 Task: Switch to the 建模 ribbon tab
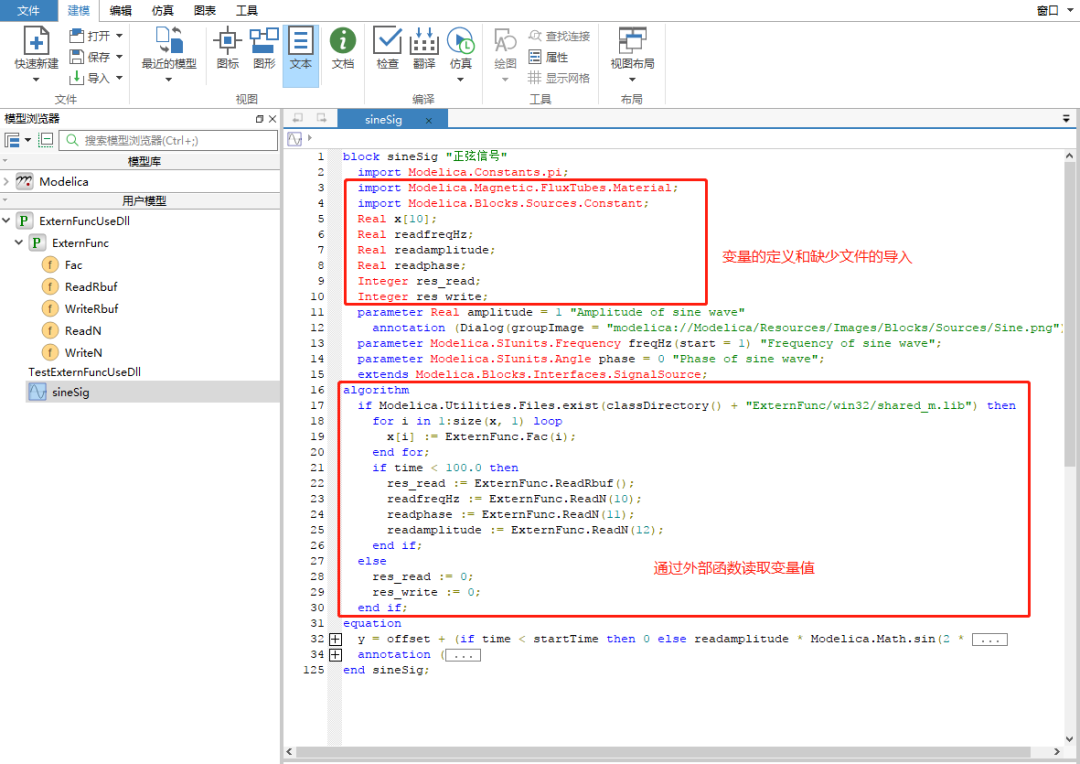pyautogui.click(x=79, y=10)
